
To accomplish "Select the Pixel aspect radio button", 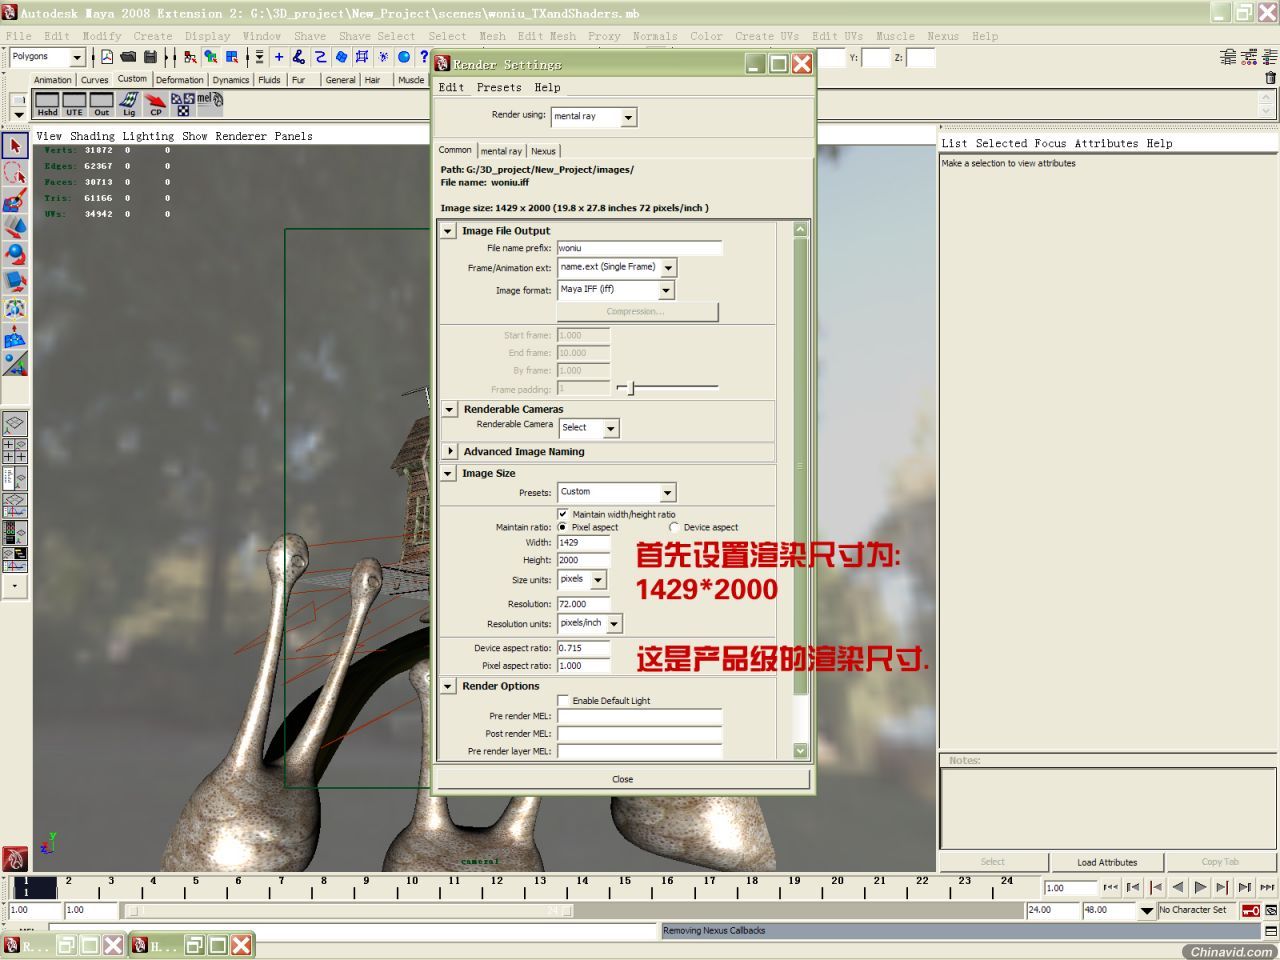I will [563, 527].
